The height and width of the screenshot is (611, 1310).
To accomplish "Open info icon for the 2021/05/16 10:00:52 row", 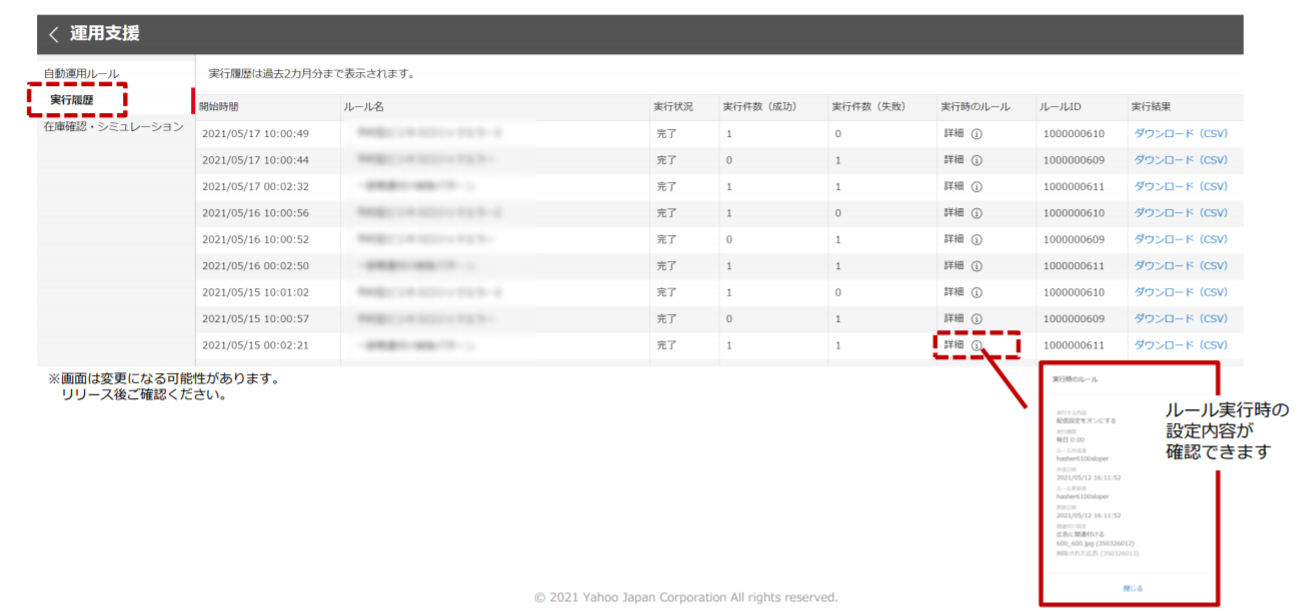I will coord(977,240).
